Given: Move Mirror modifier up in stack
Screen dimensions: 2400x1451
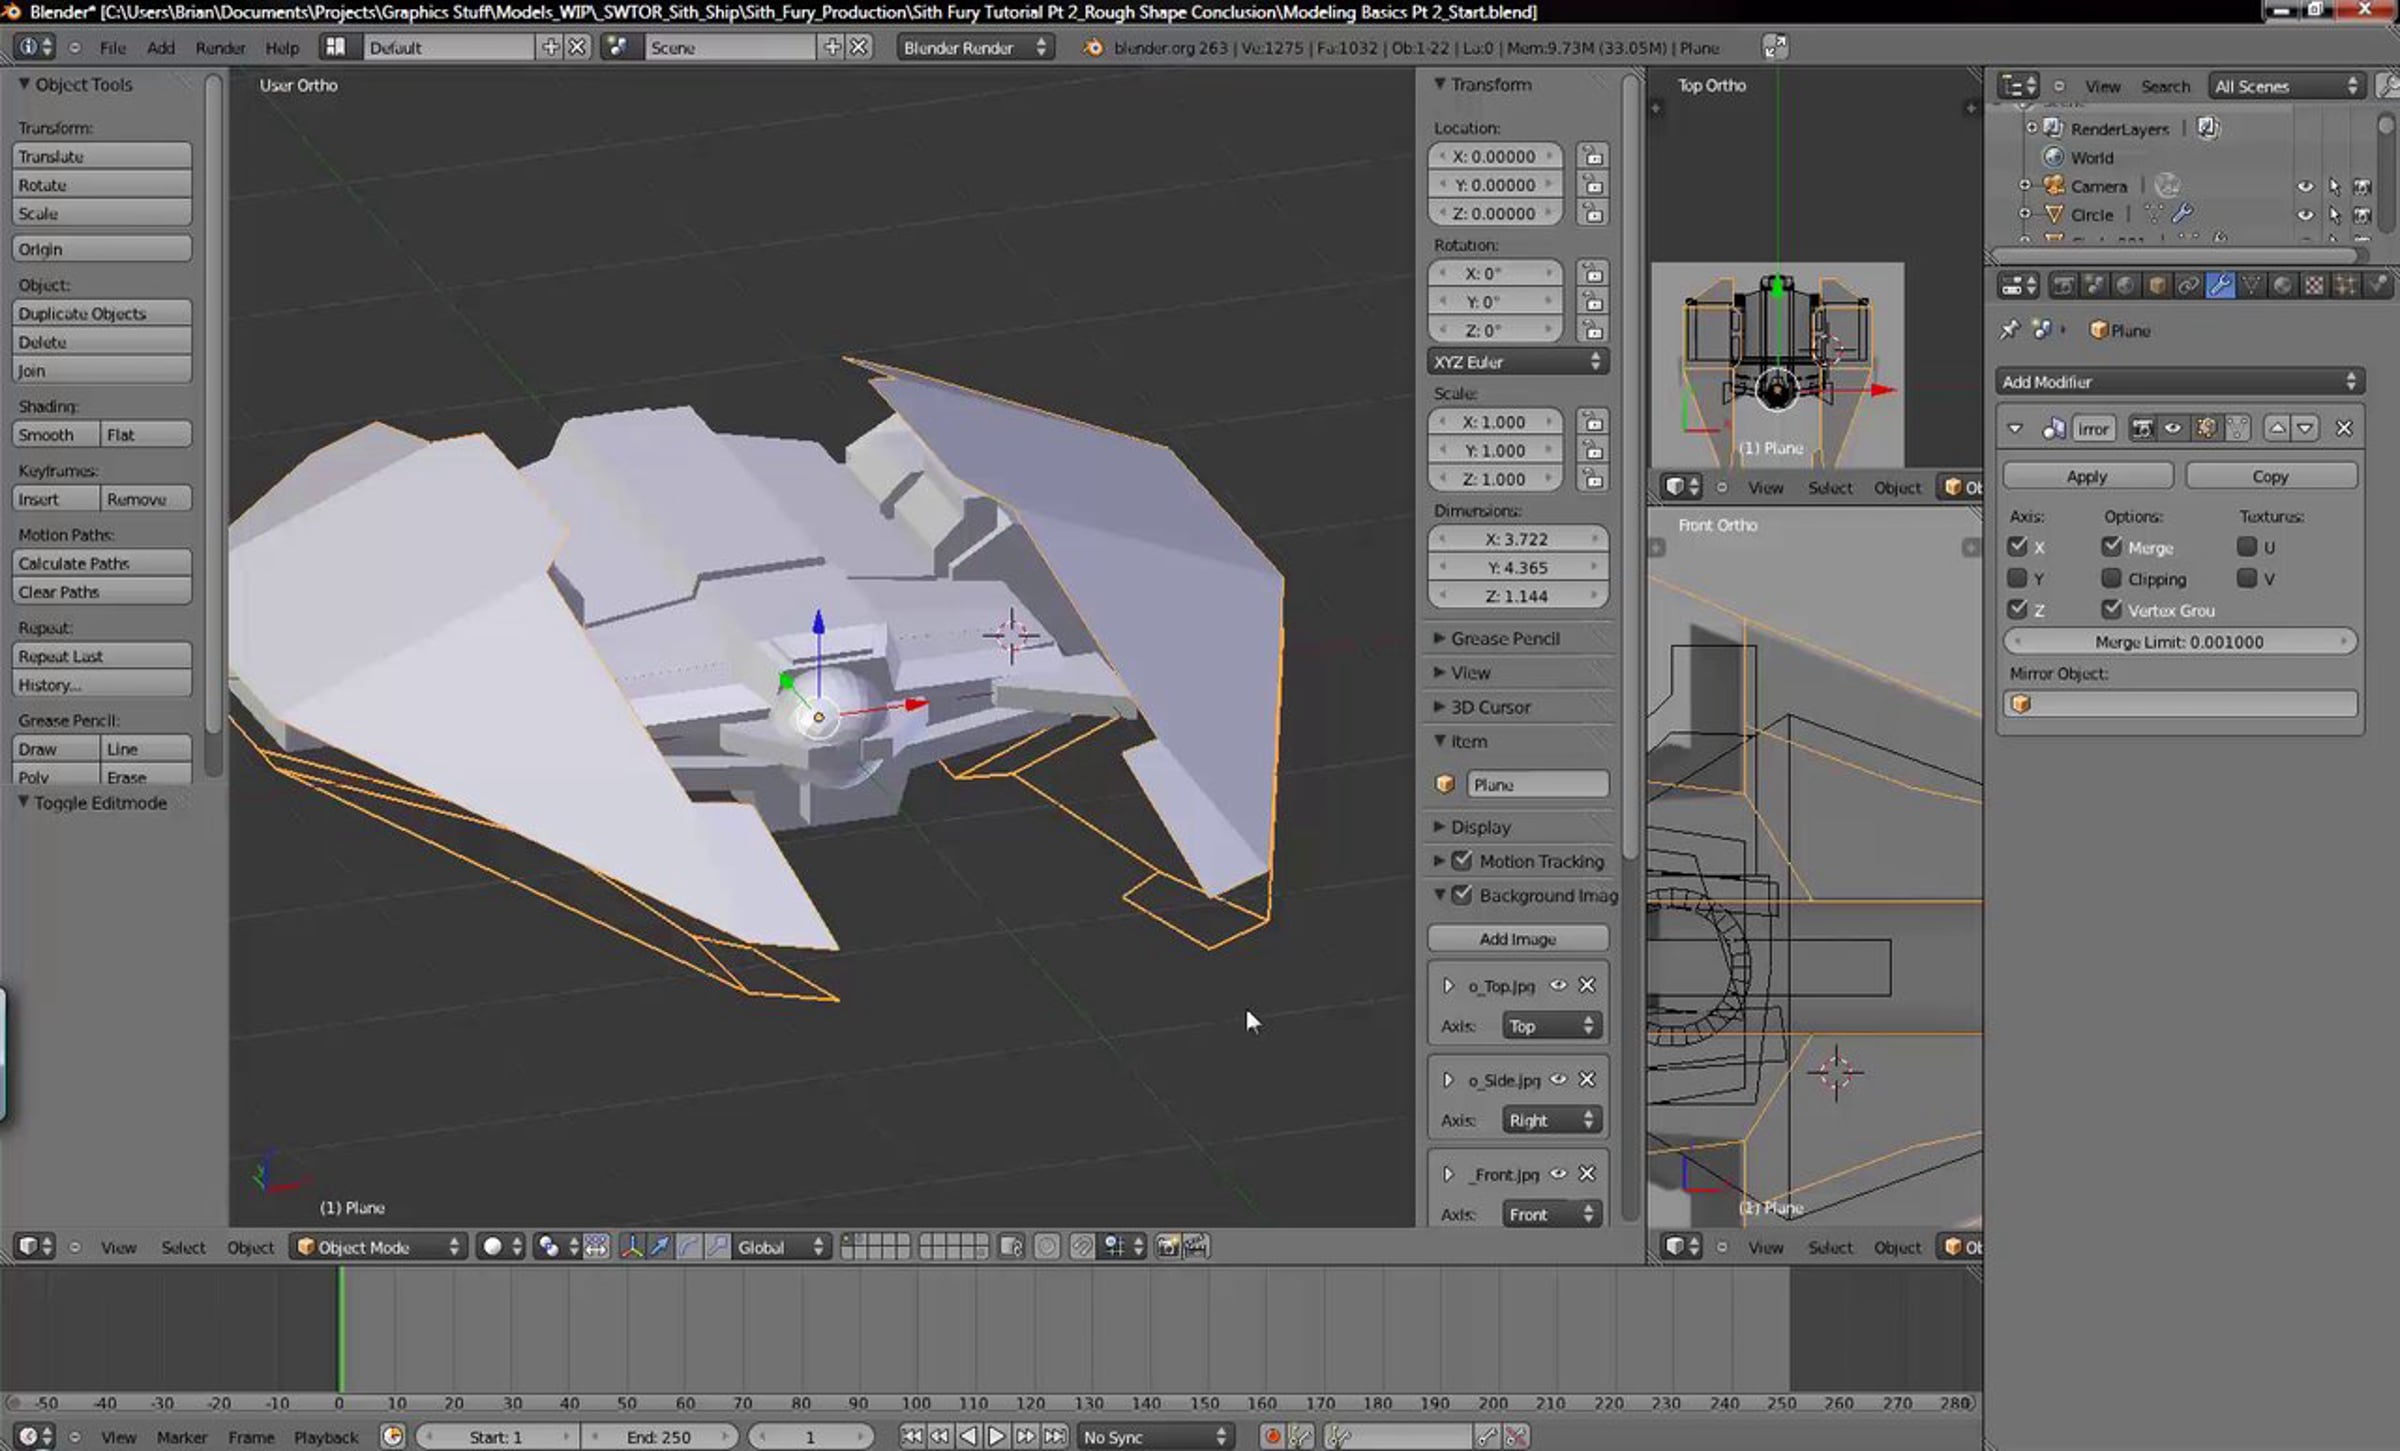Looking at the screenshot, I should coord(2277,428).
